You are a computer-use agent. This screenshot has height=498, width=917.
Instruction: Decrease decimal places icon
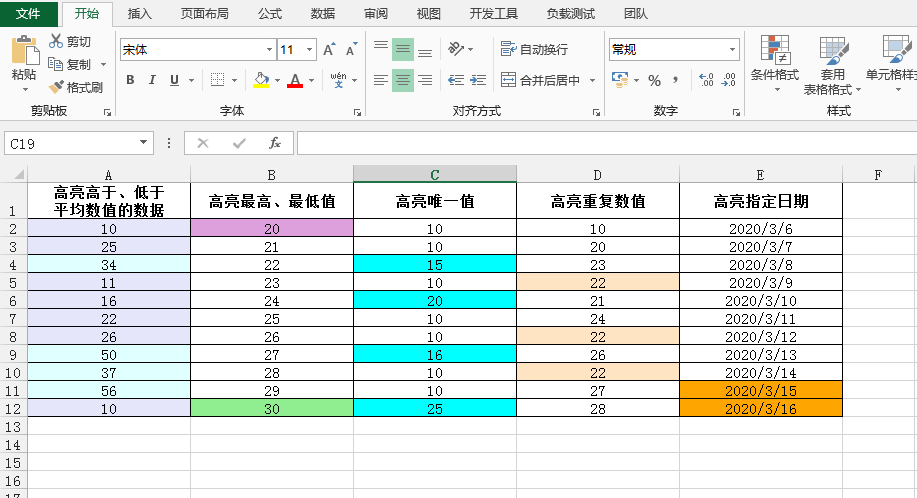tap(728, 80)
